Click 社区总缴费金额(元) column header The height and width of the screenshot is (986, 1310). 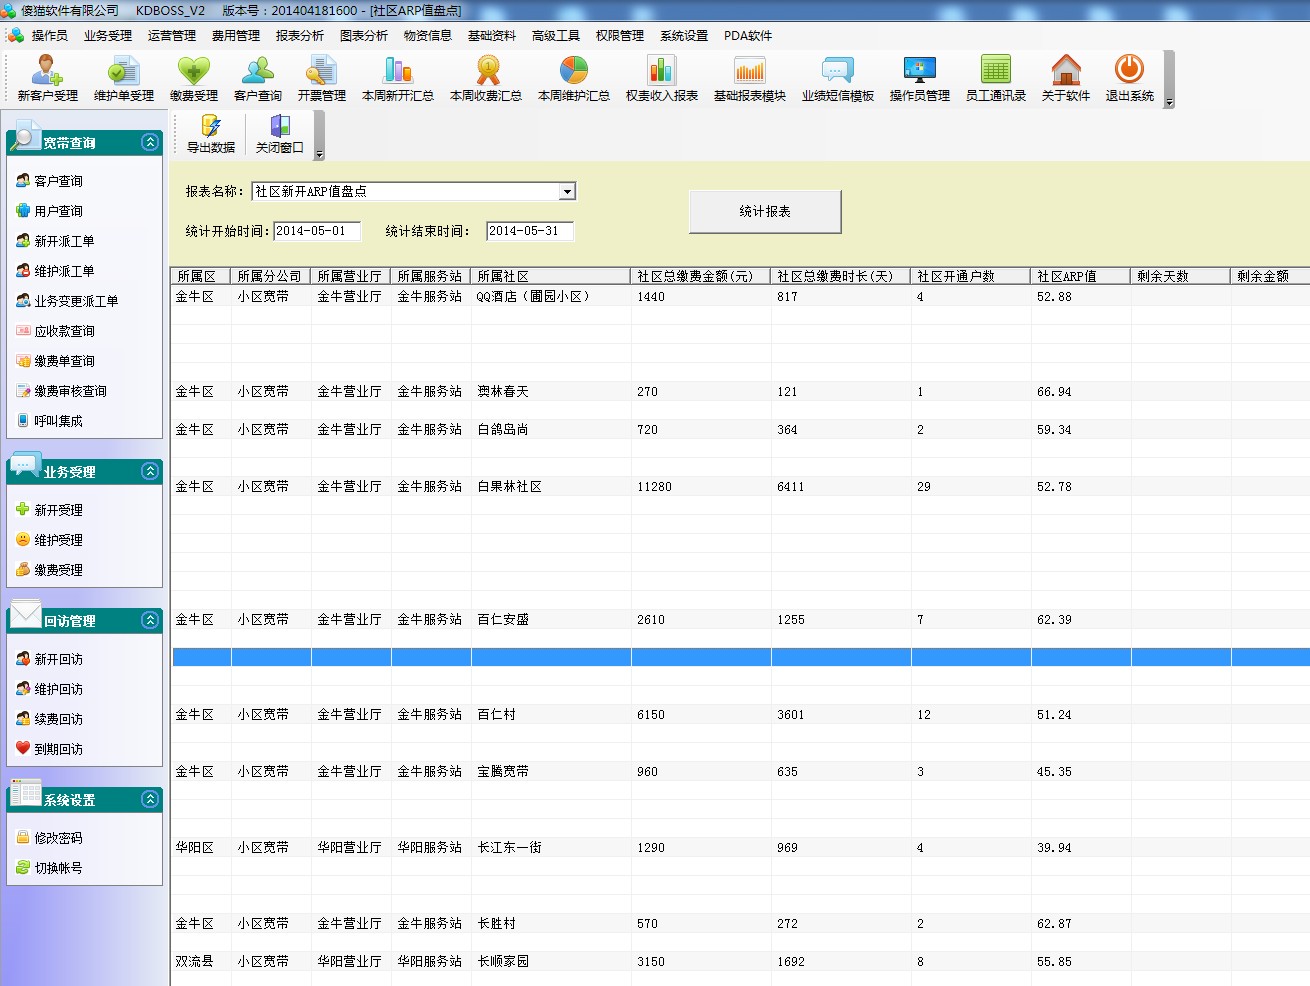pos(701,276)
